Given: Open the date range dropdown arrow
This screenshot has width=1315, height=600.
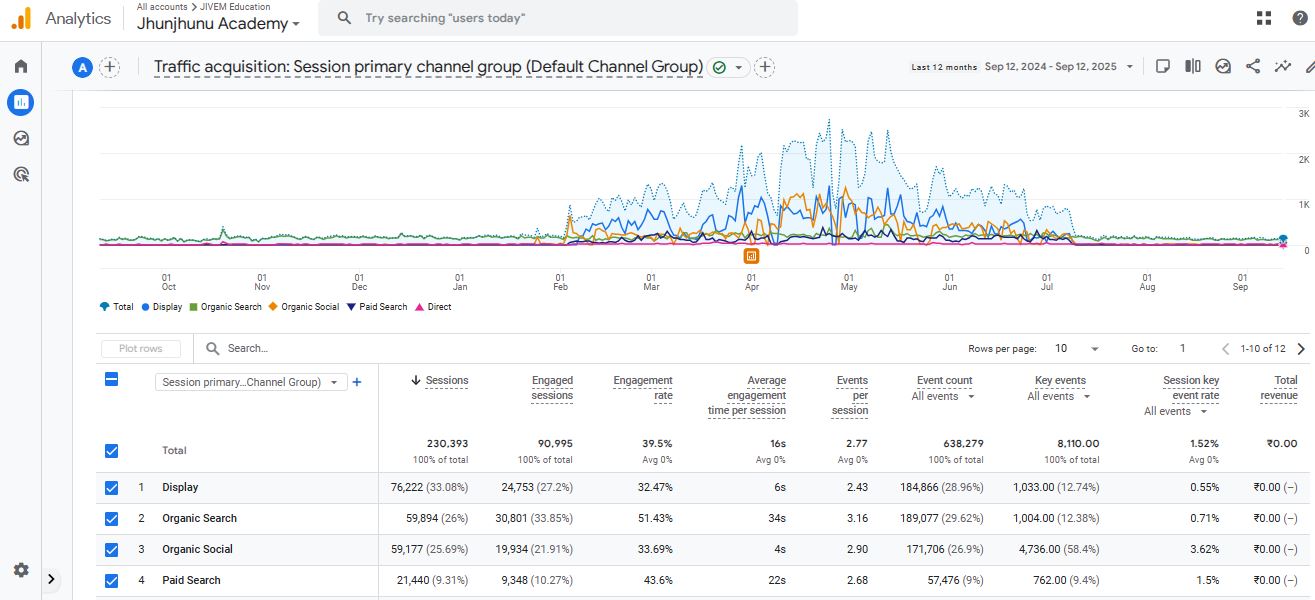Looking at the screenshot, I should 1130,67.
